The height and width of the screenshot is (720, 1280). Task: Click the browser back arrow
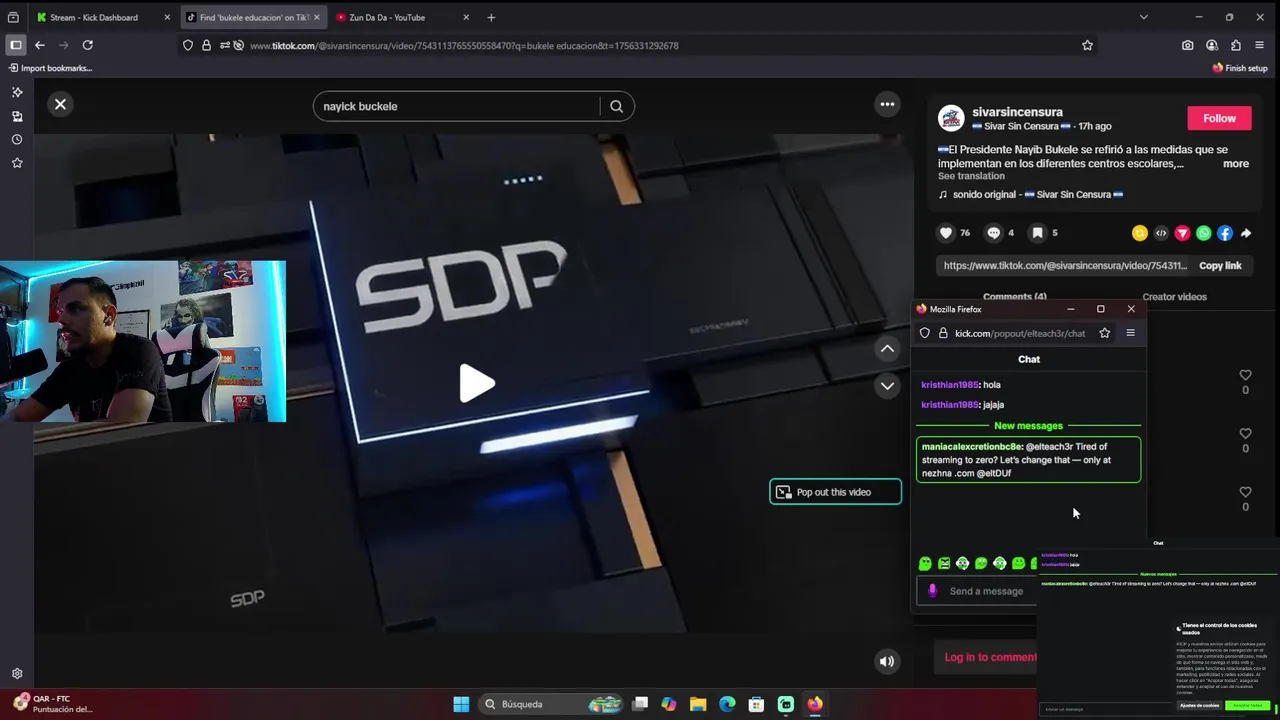39,45
